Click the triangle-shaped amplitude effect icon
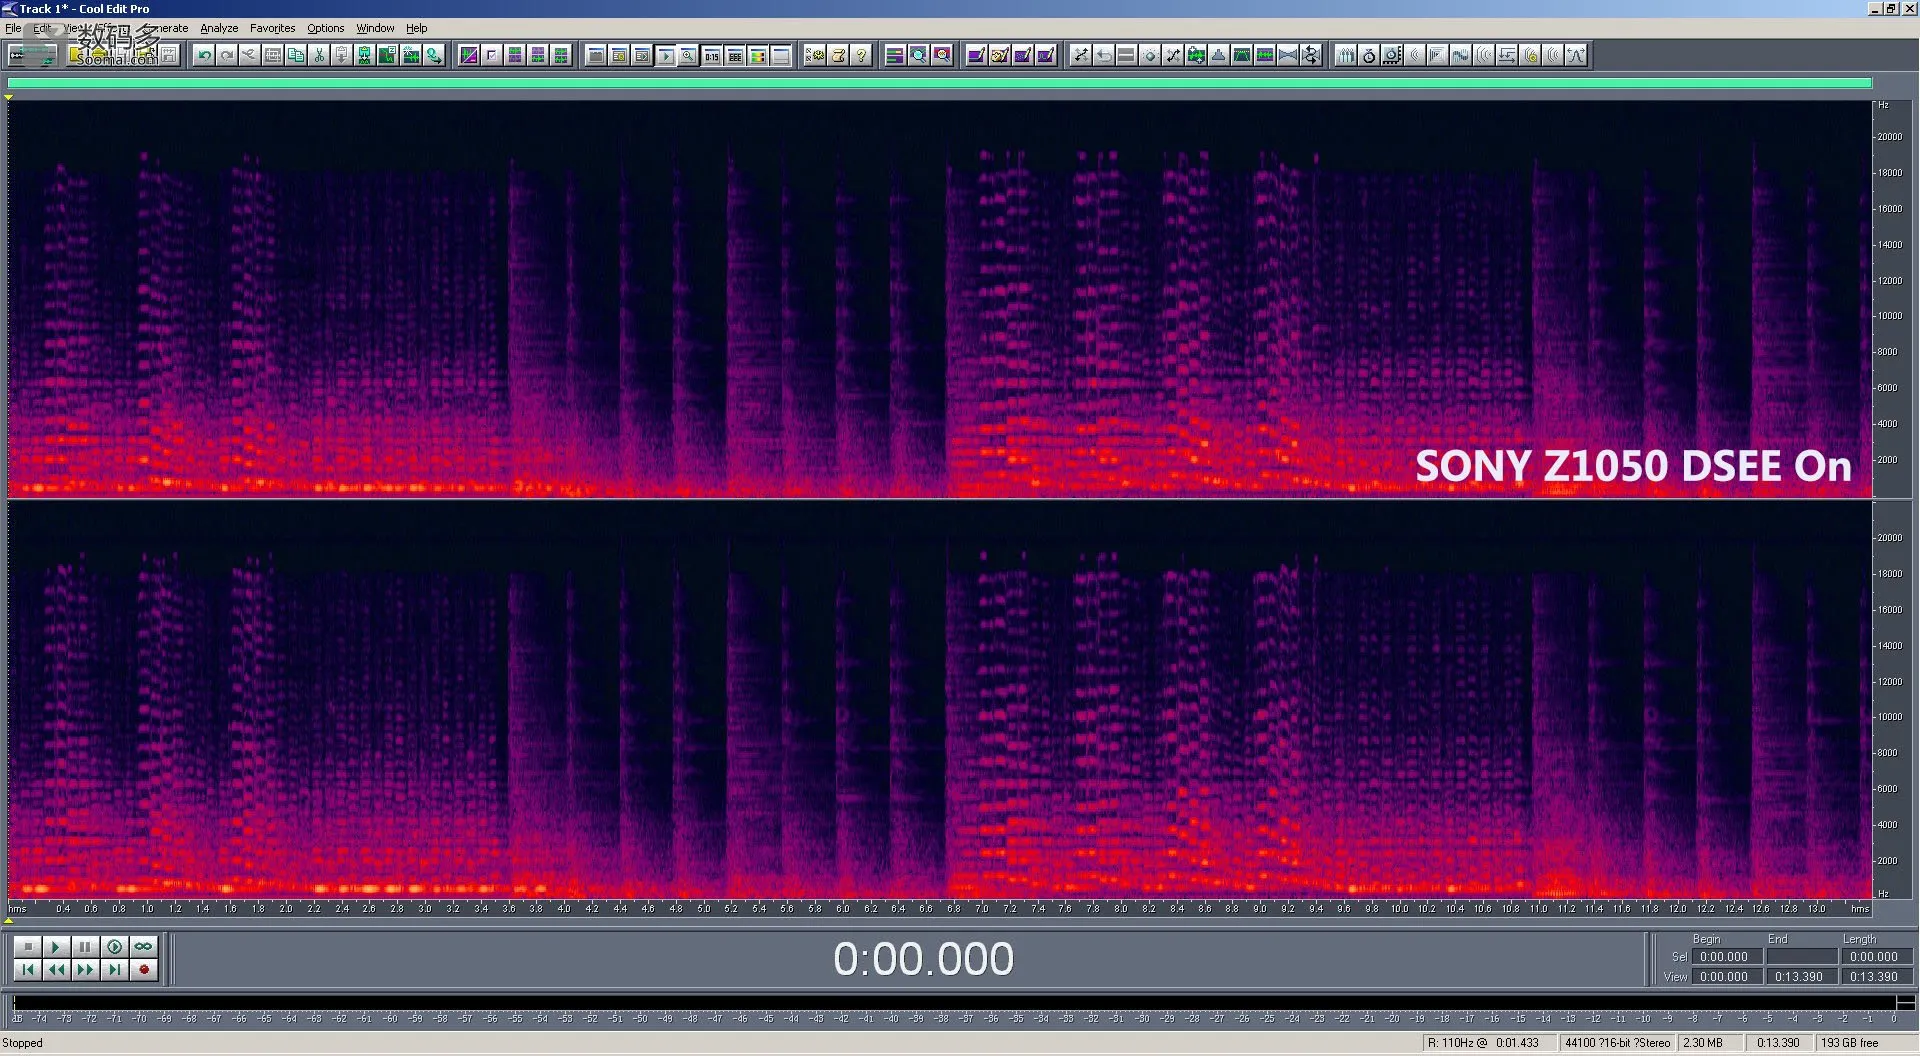The height and width of the screenshot is (1056, 1920). point(1219,55)
